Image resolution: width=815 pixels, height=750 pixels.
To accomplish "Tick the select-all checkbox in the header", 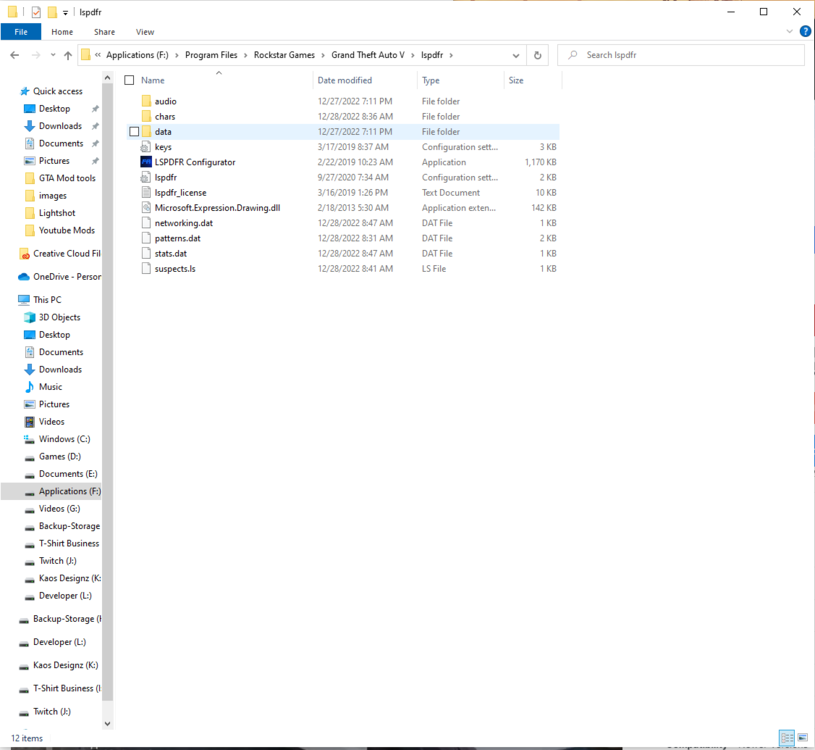I will pos(129,80).
